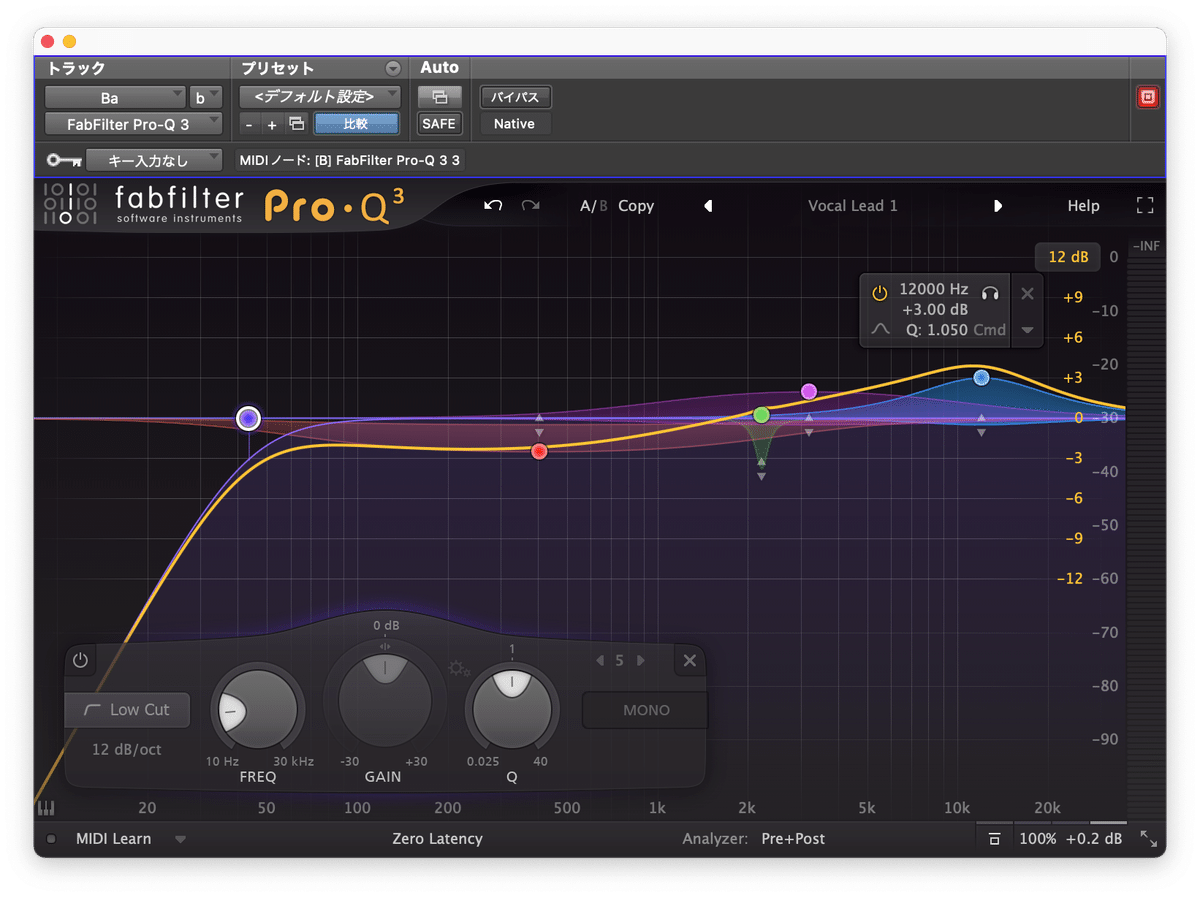Toggle the バイパス bypass button

point(515,97)
